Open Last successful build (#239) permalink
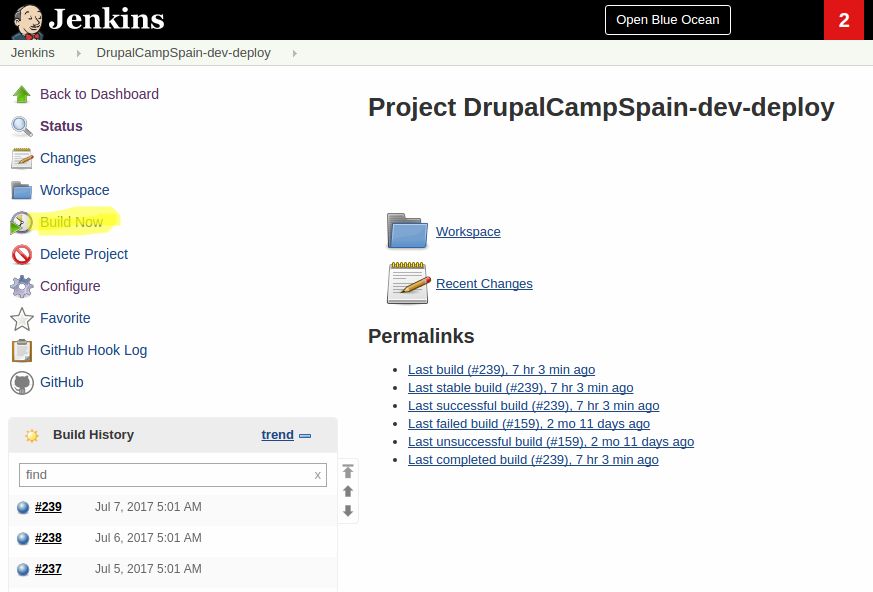Screen dimensions: 873x592 tap(533, 406)
